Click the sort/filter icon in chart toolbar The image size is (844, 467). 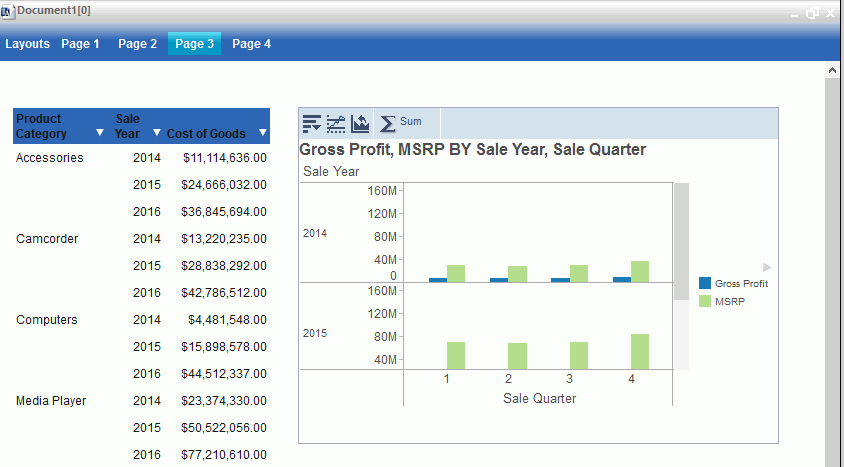click(312, 123)
